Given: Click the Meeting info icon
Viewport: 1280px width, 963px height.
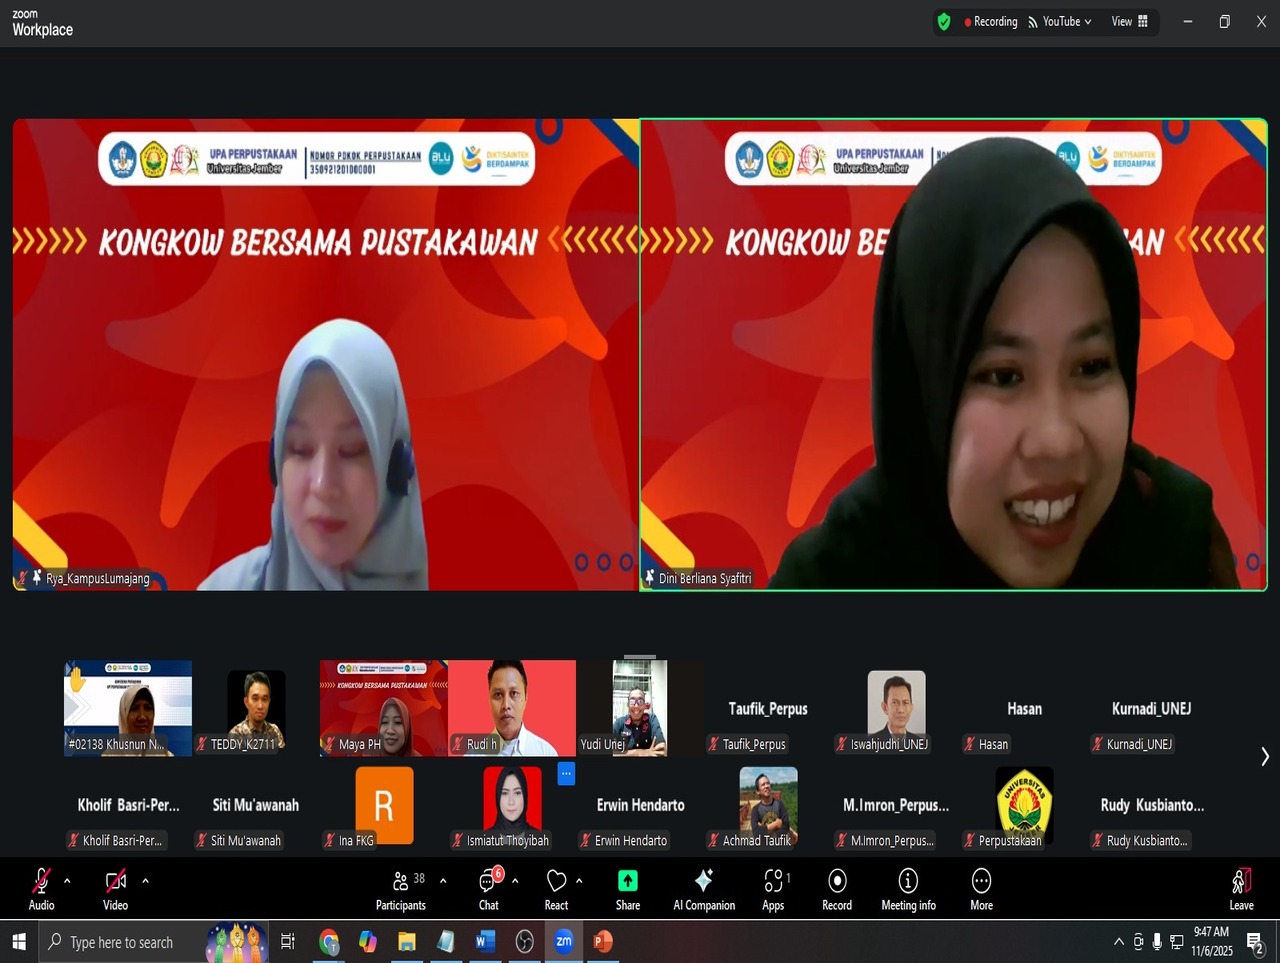Looking at the screenshot, I should pyautogui.click(x=908, y=888).
